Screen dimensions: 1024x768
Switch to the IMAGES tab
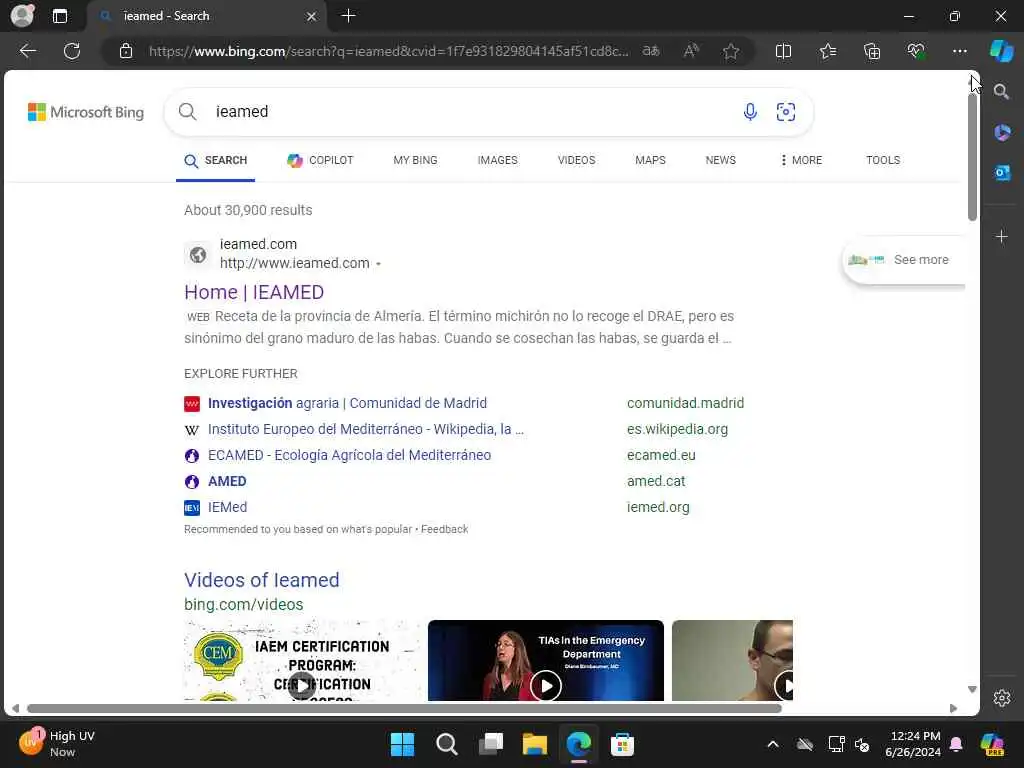pos(498,161)
